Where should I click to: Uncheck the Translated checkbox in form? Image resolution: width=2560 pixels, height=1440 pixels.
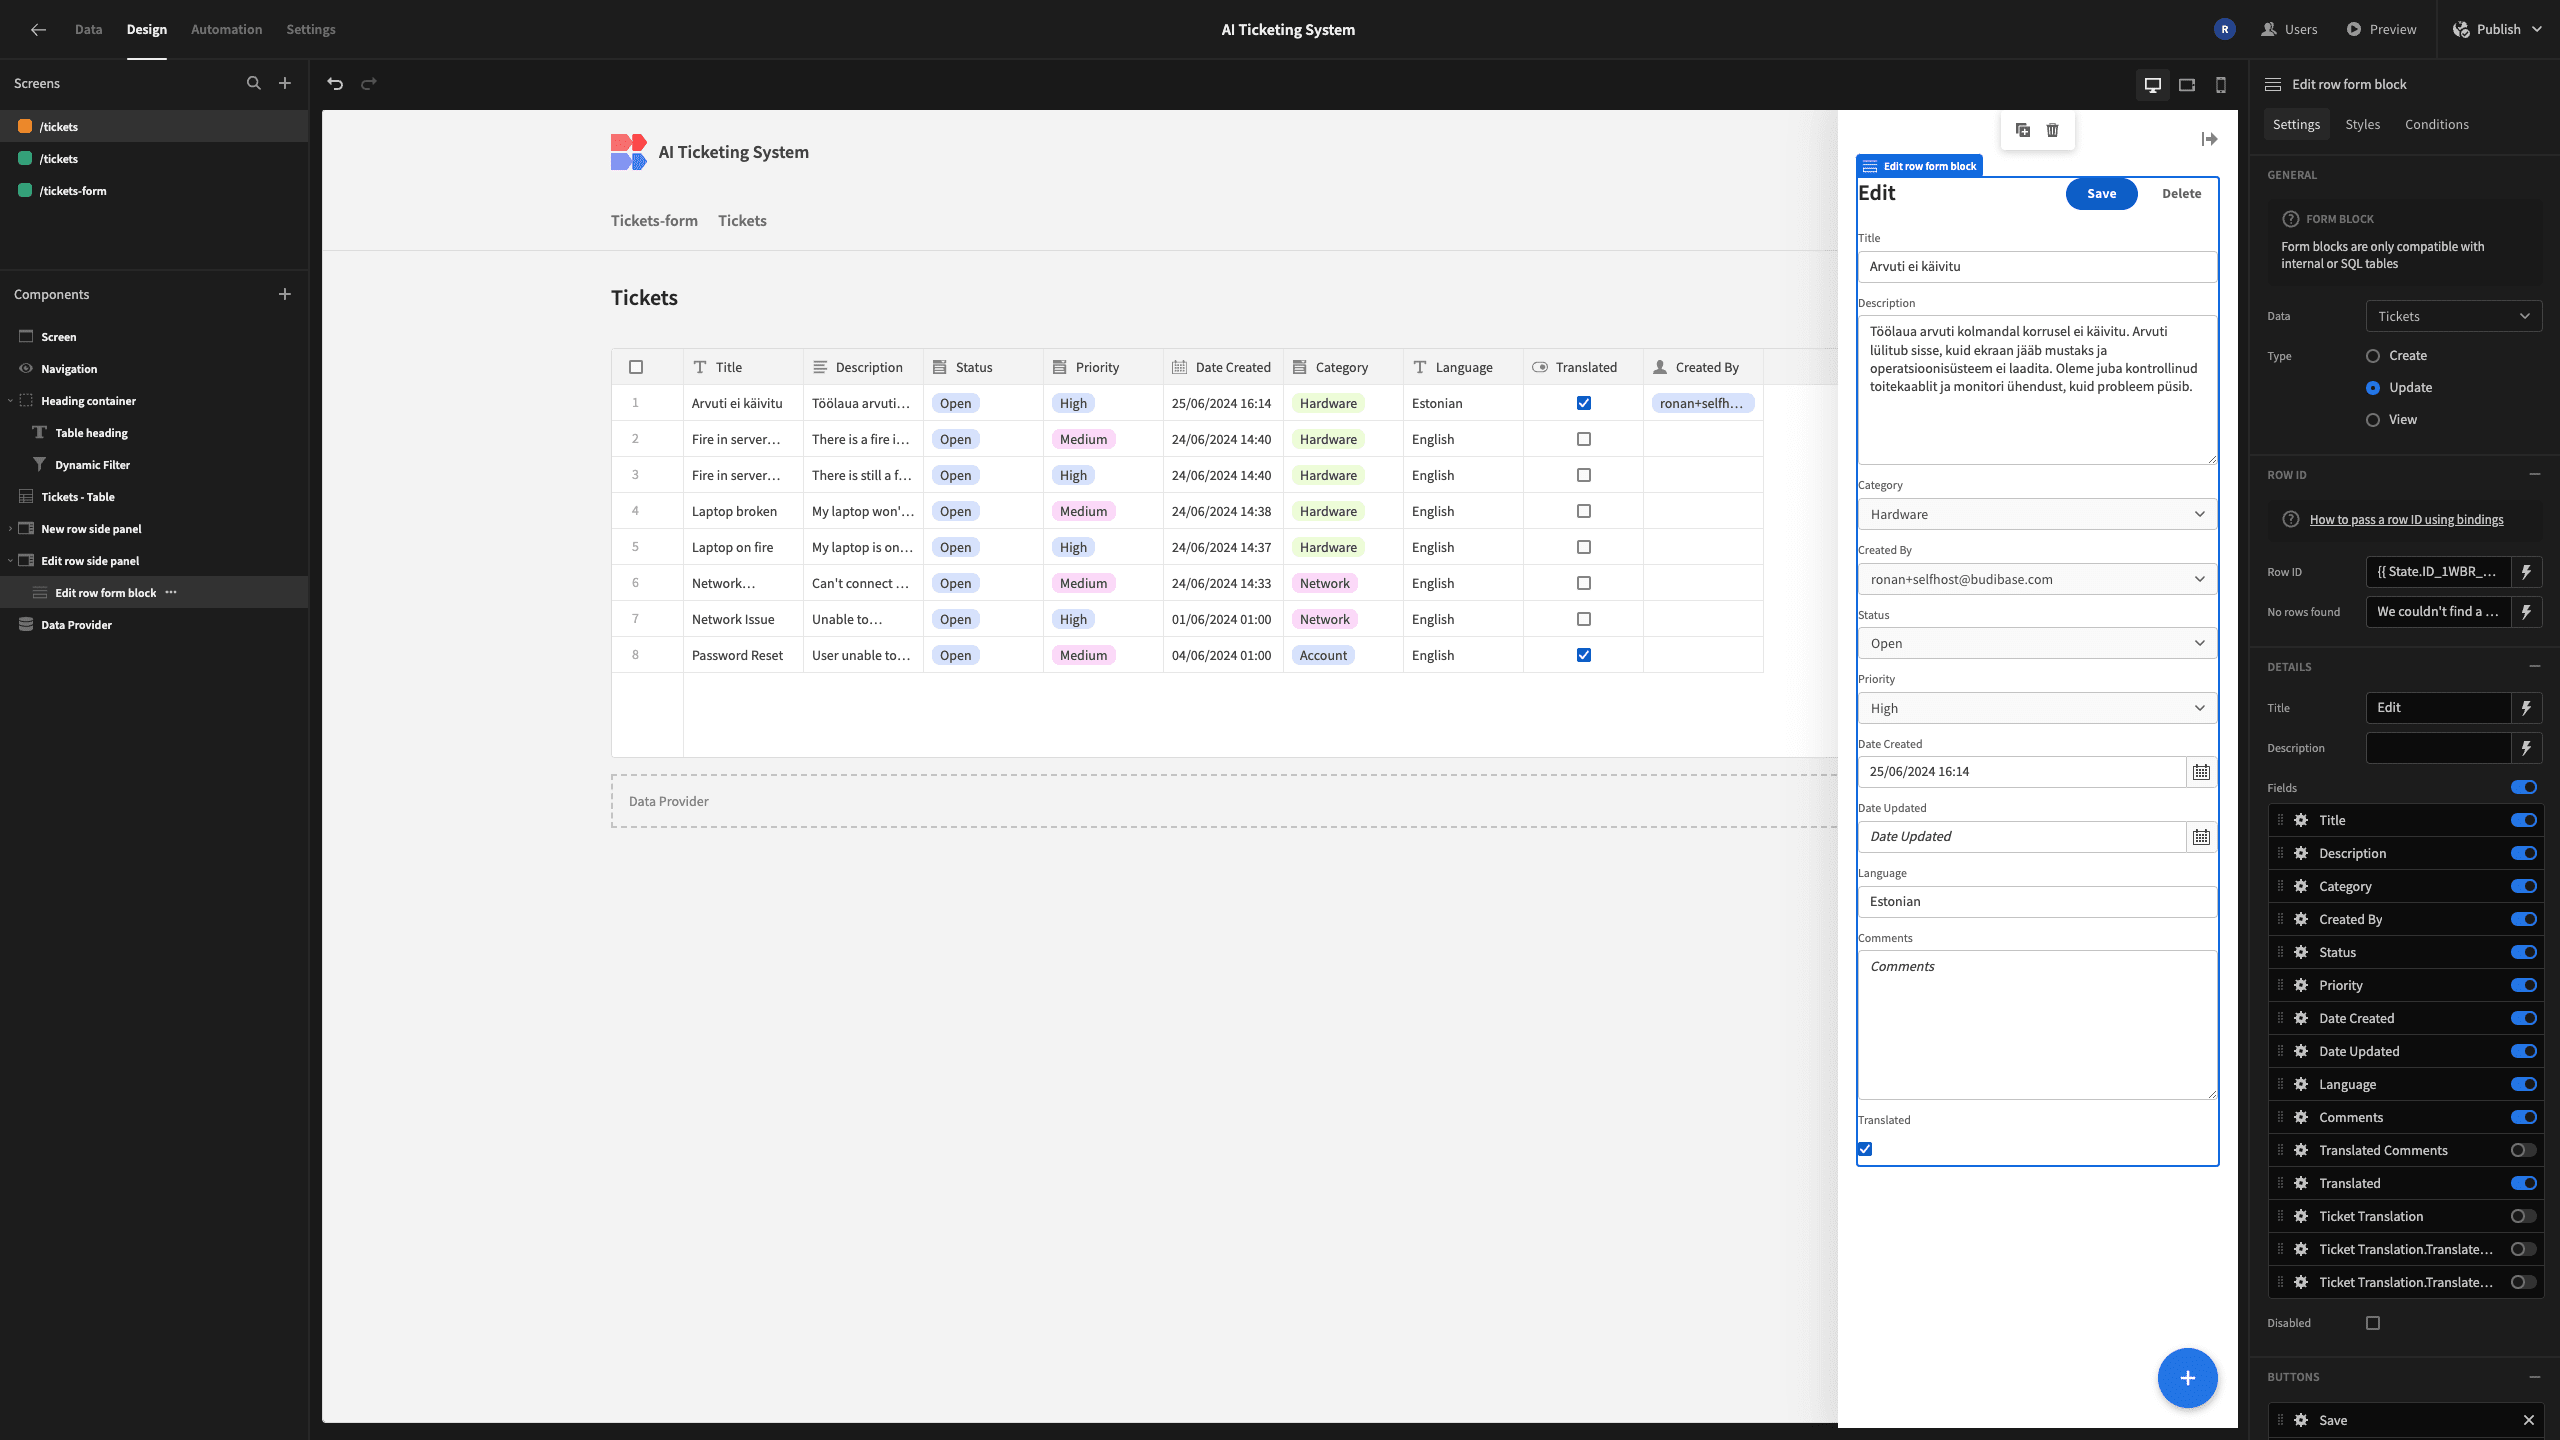(1865, 1149)
